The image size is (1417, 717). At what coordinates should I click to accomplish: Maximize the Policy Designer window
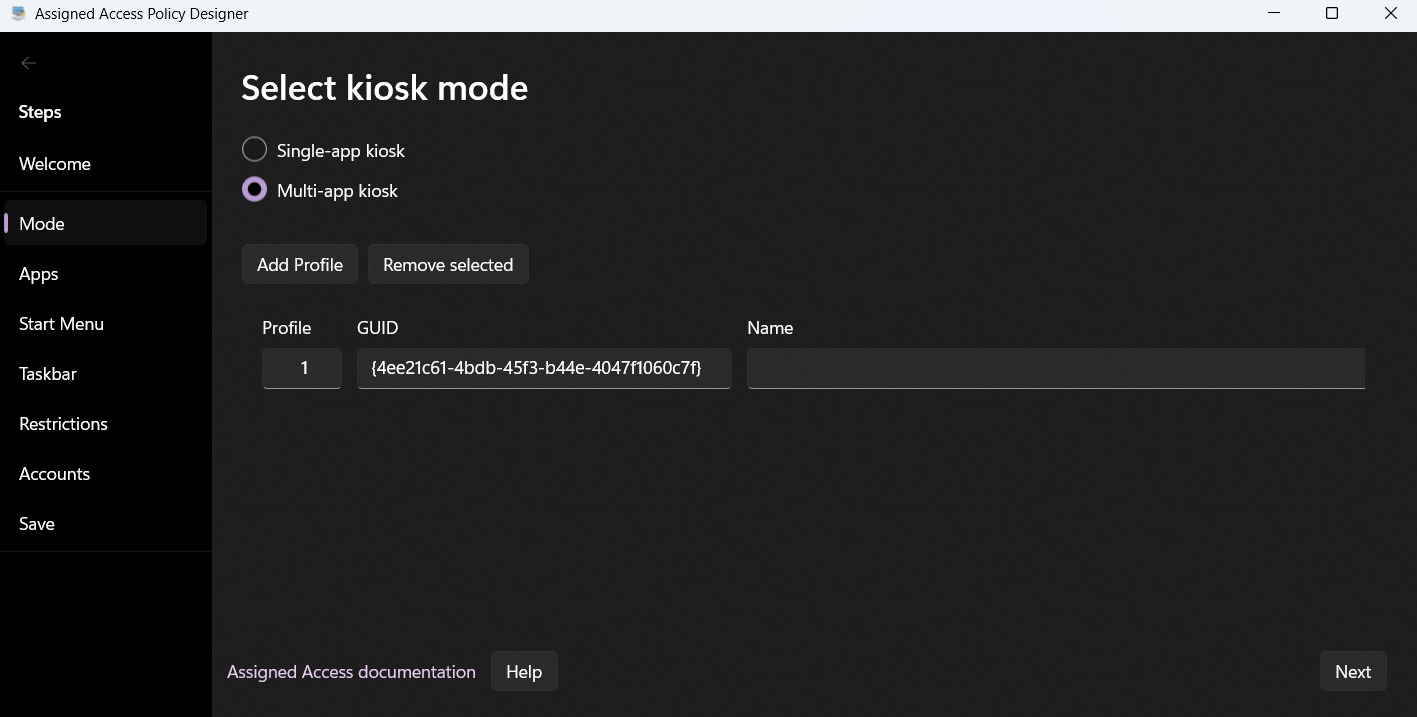coord(1332,14)
